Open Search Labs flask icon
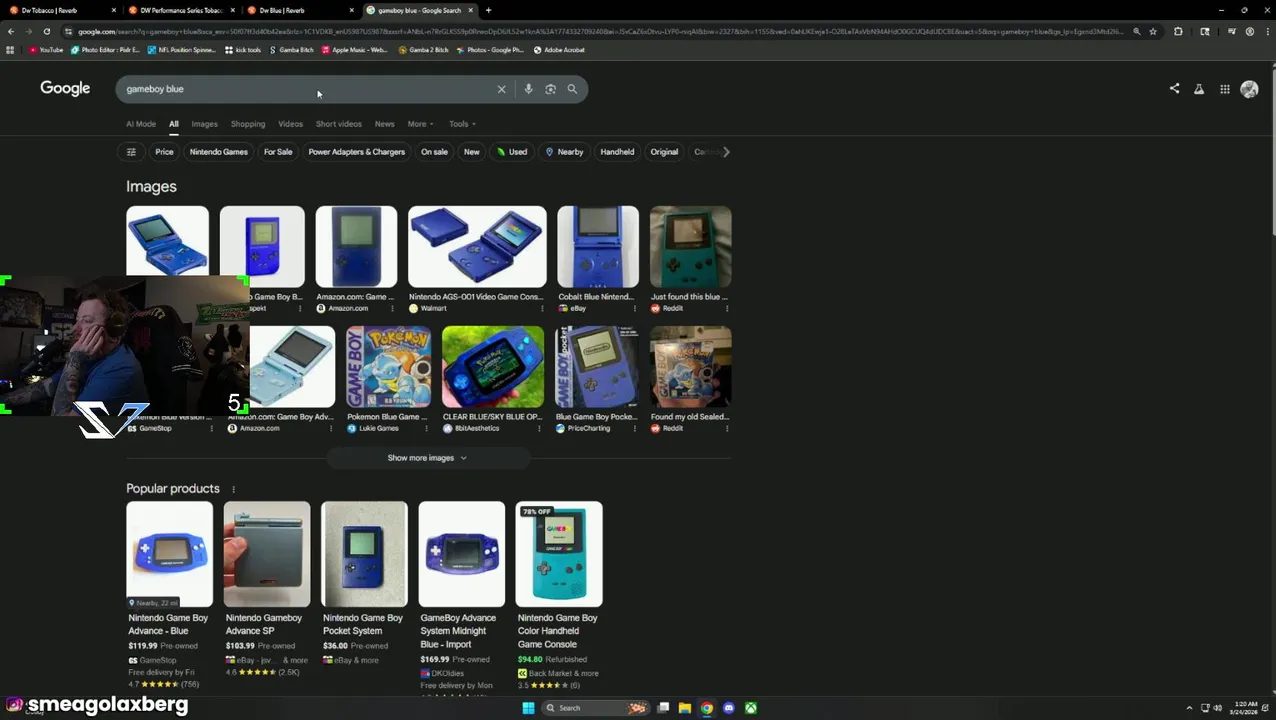 pos(1199,89)
